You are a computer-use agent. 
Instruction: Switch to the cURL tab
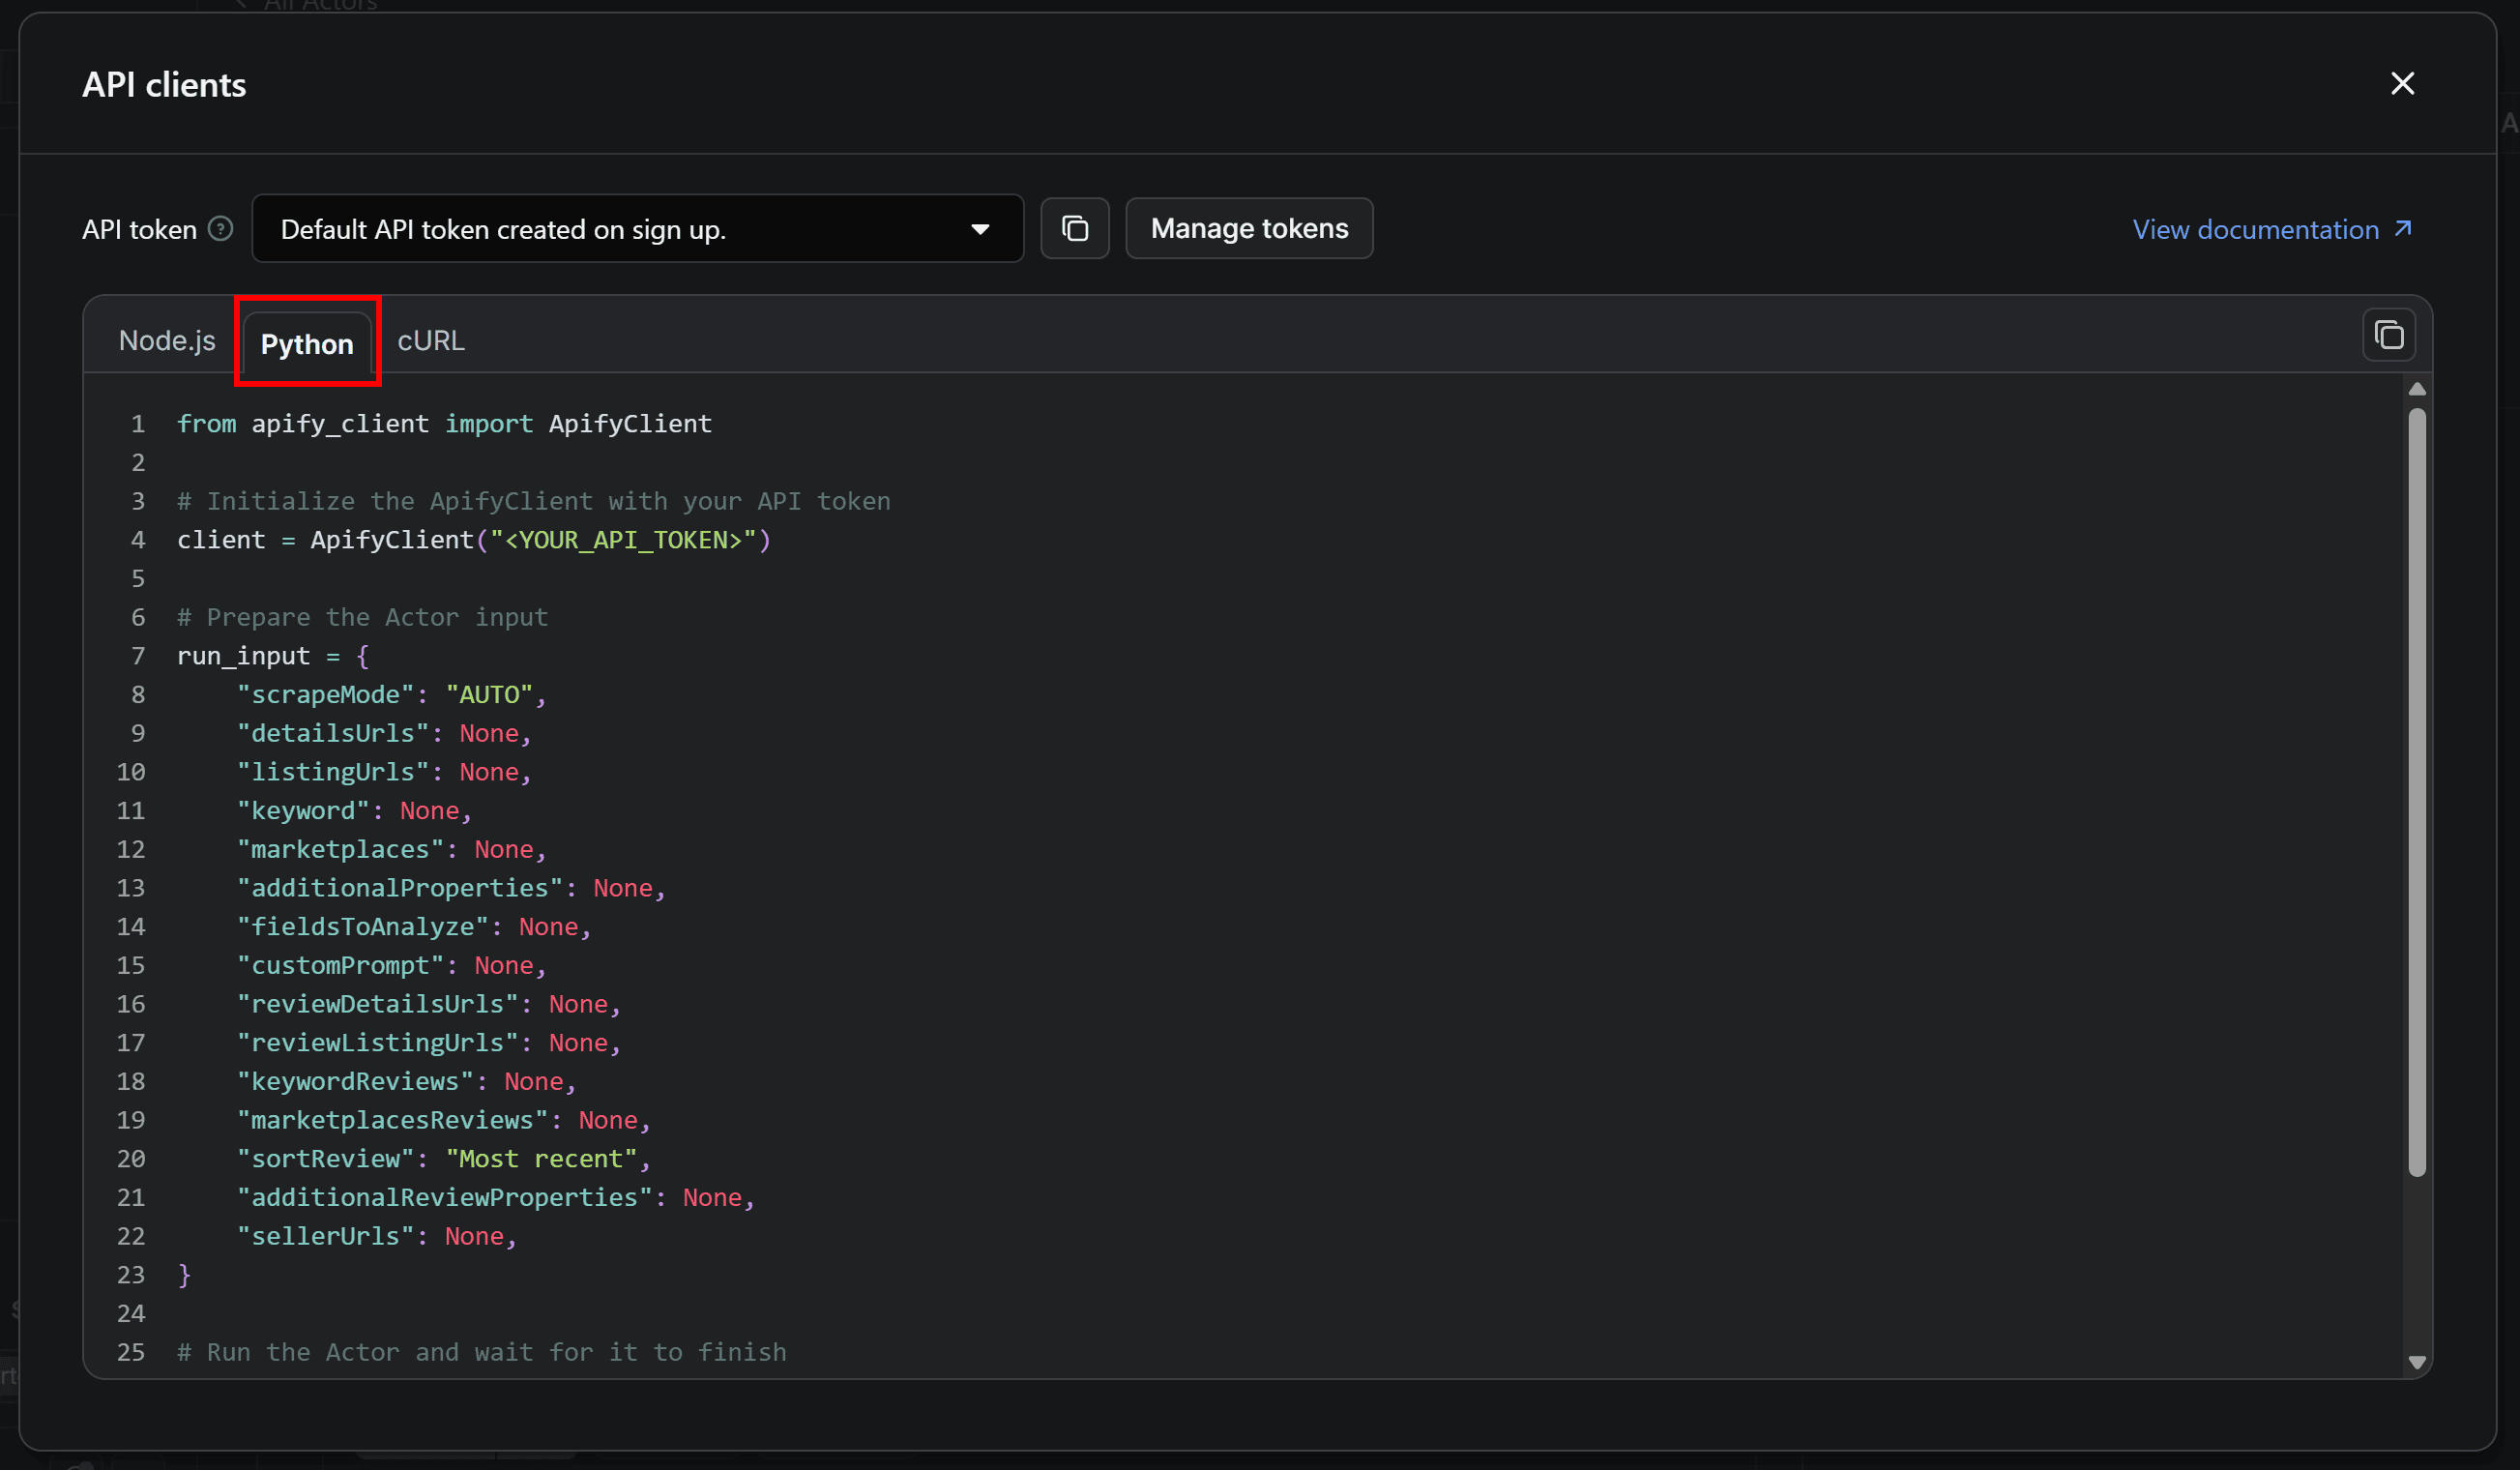(430, 340)
